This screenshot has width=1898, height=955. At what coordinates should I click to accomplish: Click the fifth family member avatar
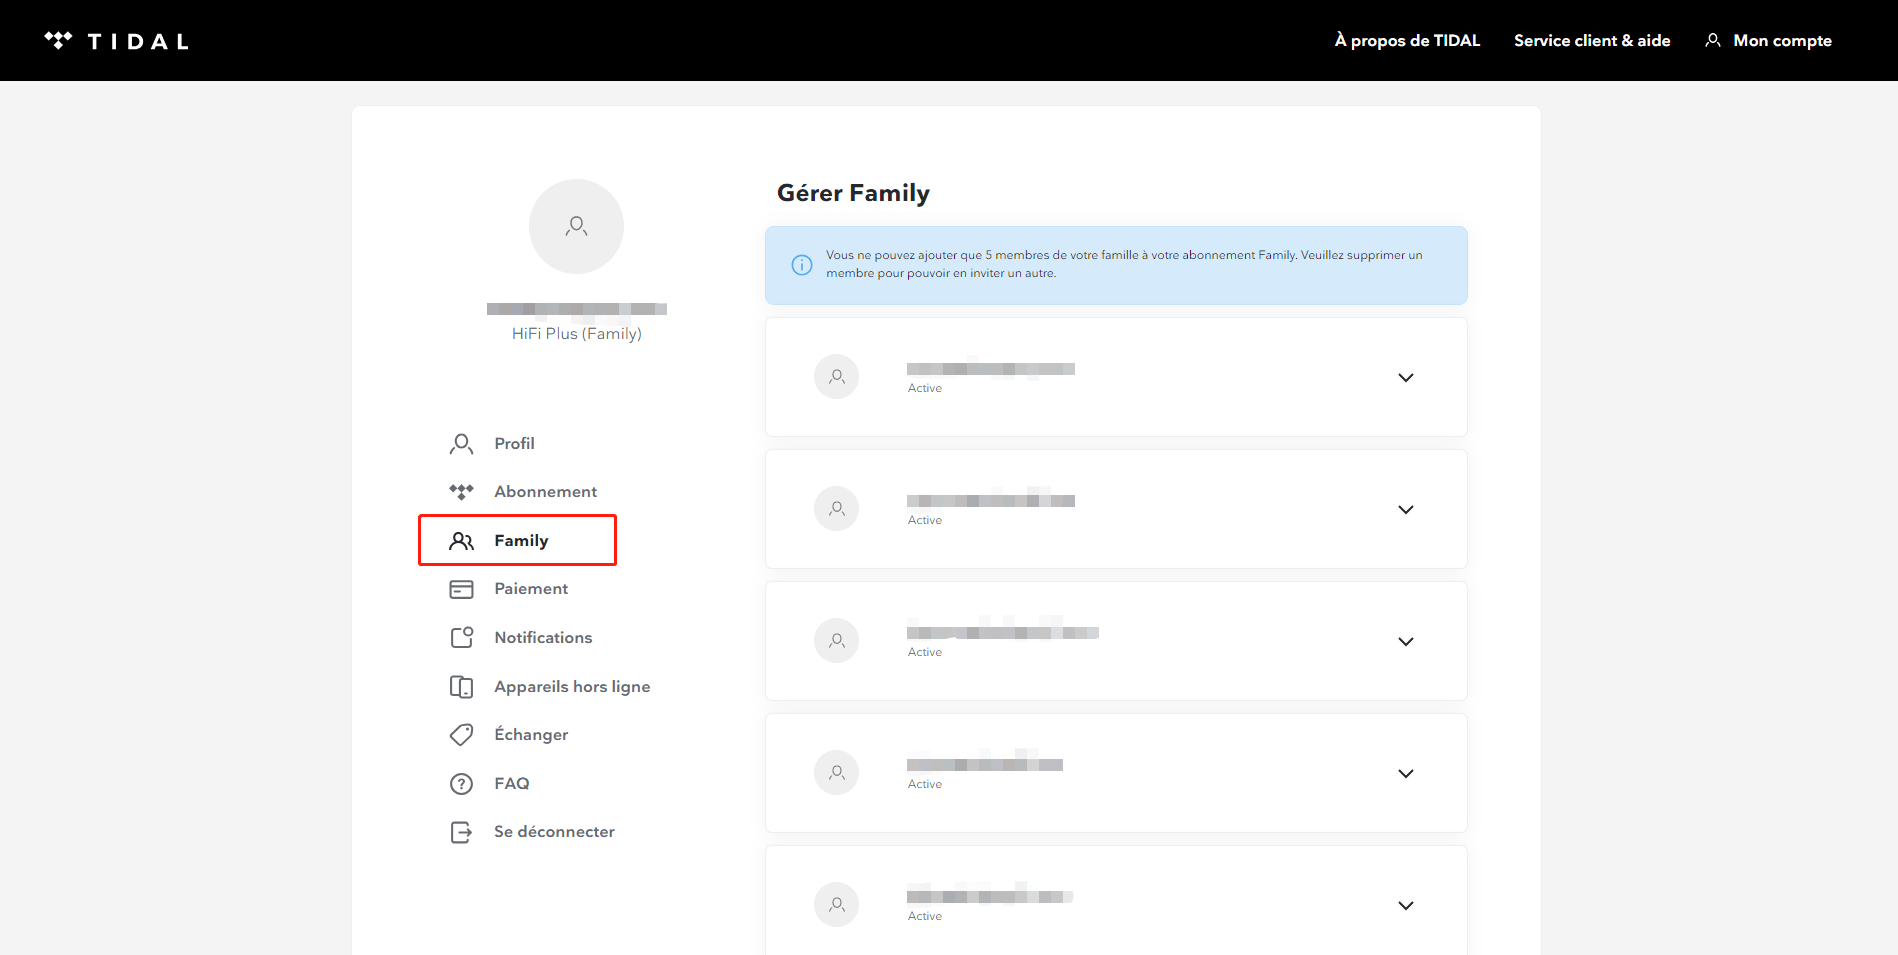point(837,905)
